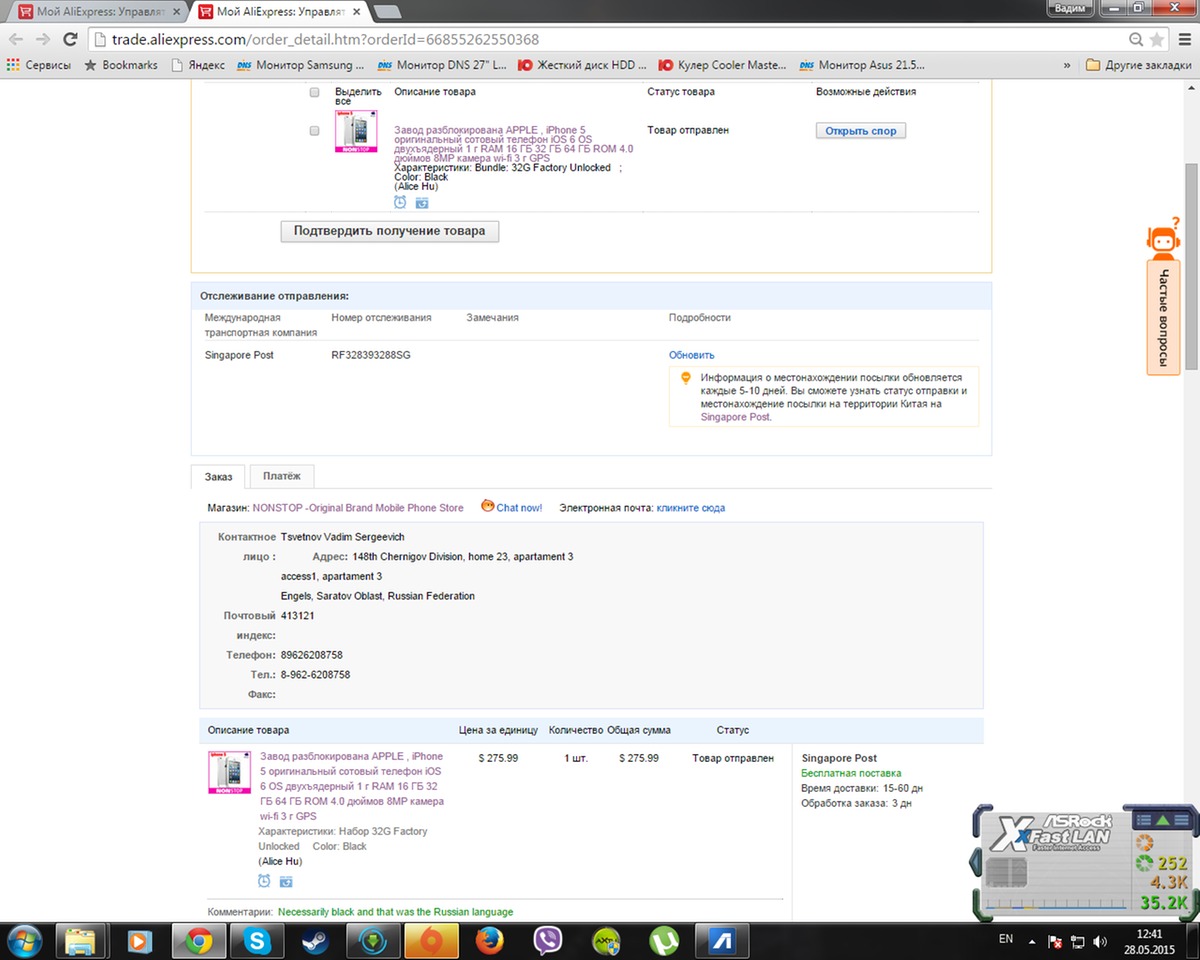Reload the page with the Chrome refresh button
The height and width of the screenshot is (960, 1200).
[x=70, y=40]
